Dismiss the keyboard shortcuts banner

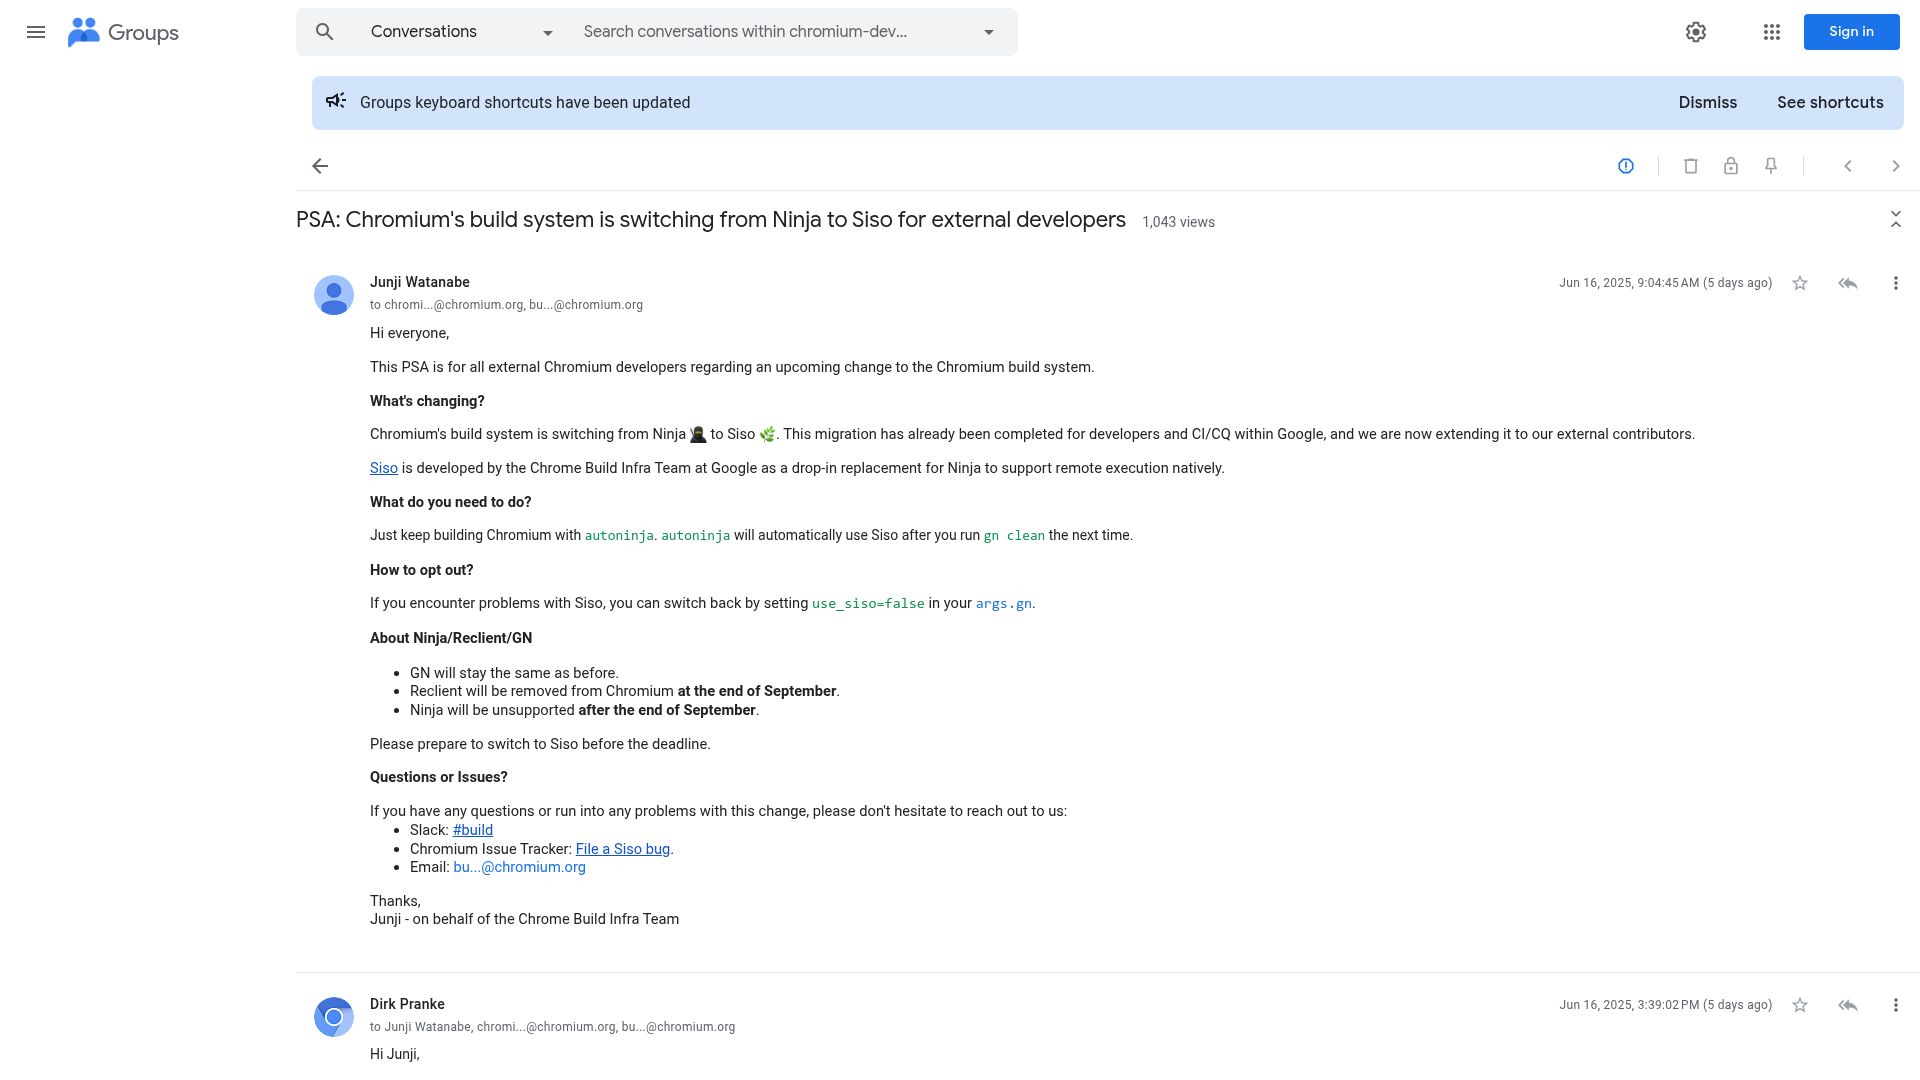pyautogui.click(x=1707, y=103)
